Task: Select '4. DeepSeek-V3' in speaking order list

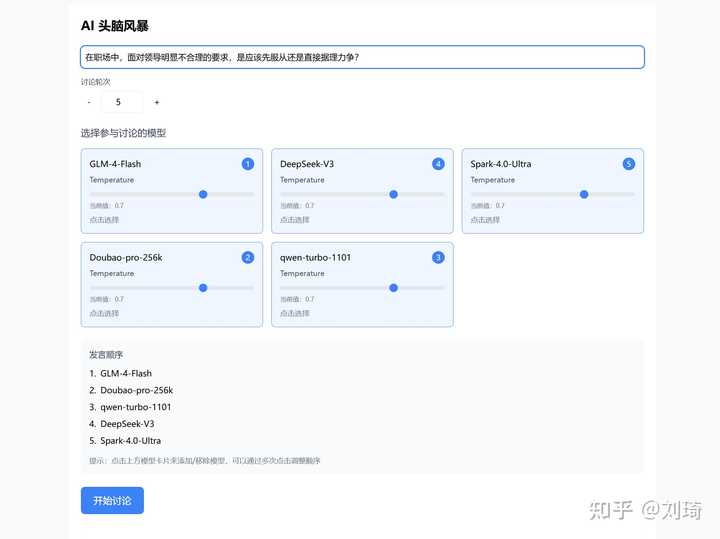Action: 122,424
